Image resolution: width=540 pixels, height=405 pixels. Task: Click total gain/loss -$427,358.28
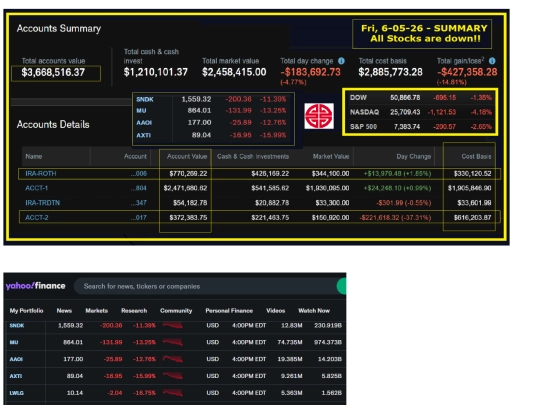tap(467, 72)
